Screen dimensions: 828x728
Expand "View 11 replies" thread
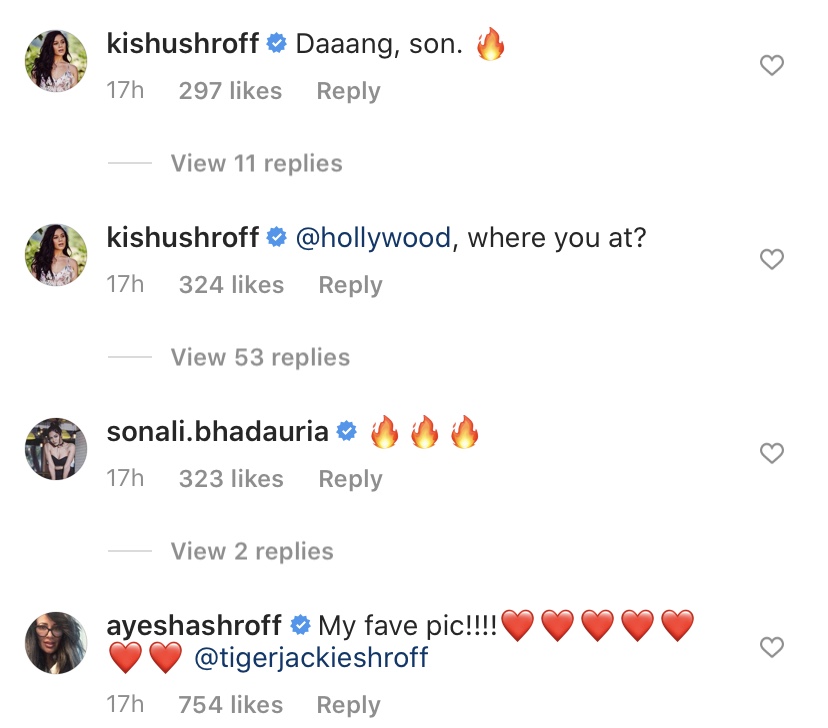coord(256,163)
